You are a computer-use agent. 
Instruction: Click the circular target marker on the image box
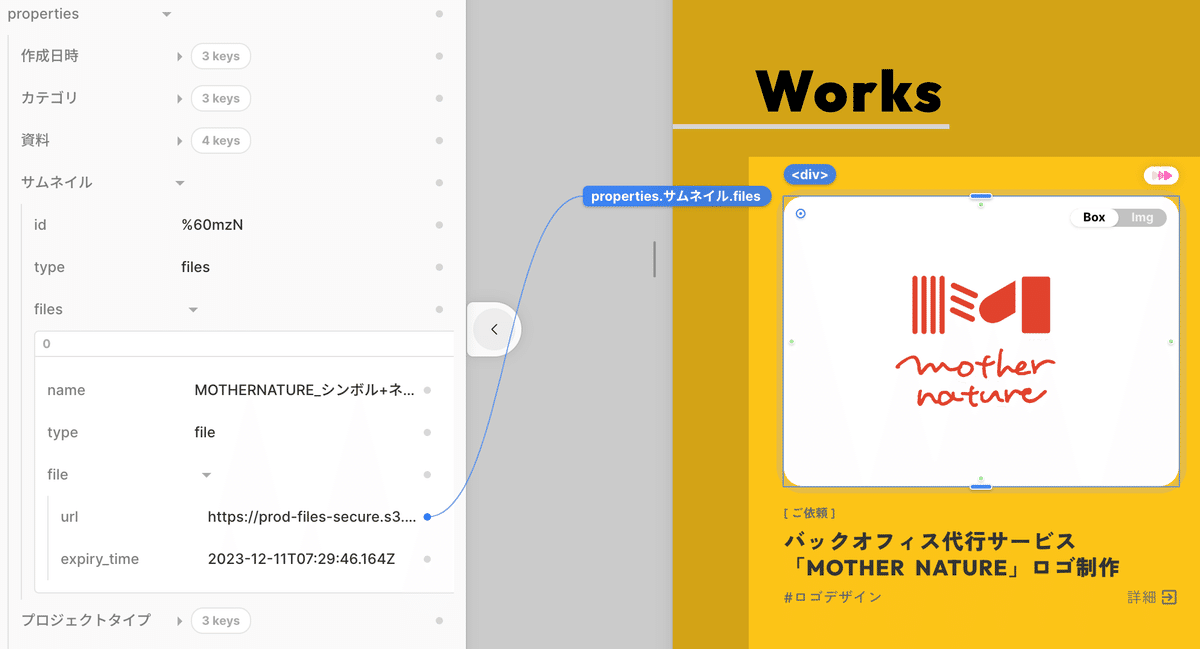point(800,213)
